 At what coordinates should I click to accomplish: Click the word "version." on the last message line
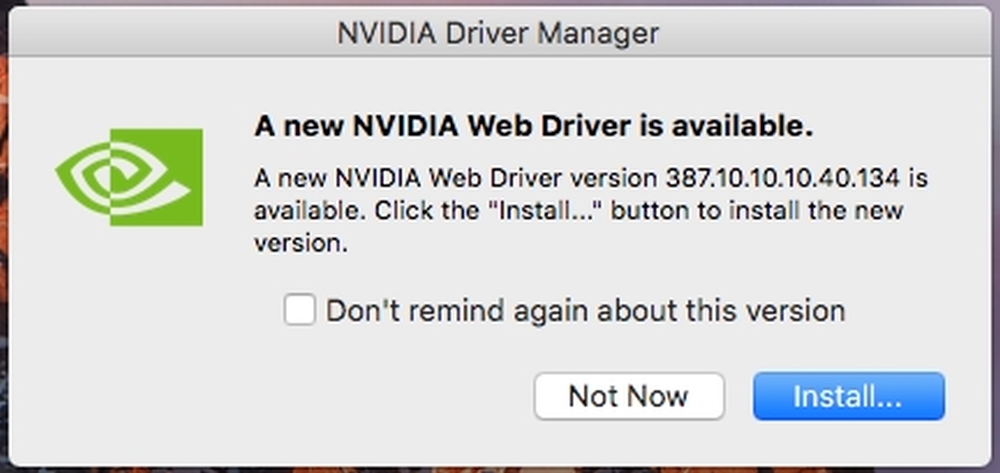[x=301, y=244]
